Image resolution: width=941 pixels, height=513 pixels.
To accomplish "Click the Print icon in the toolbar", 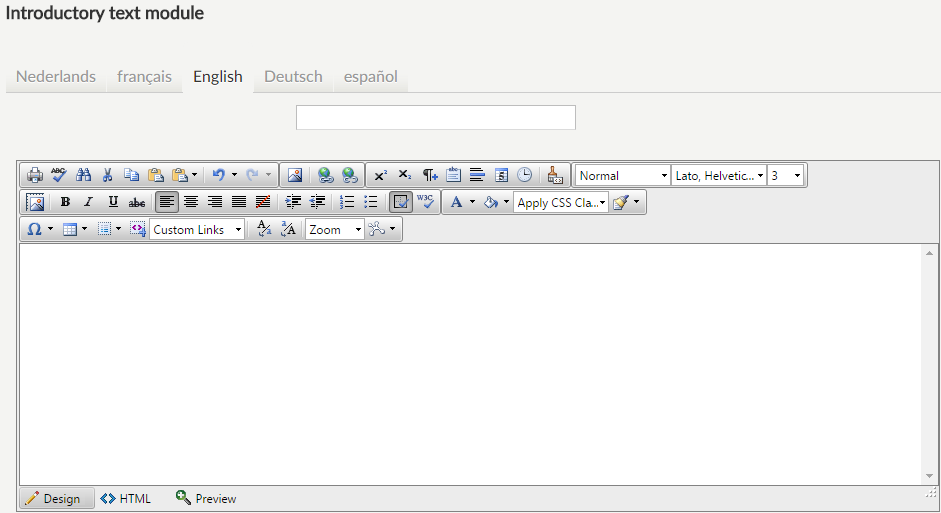I will tap(35, 175).
